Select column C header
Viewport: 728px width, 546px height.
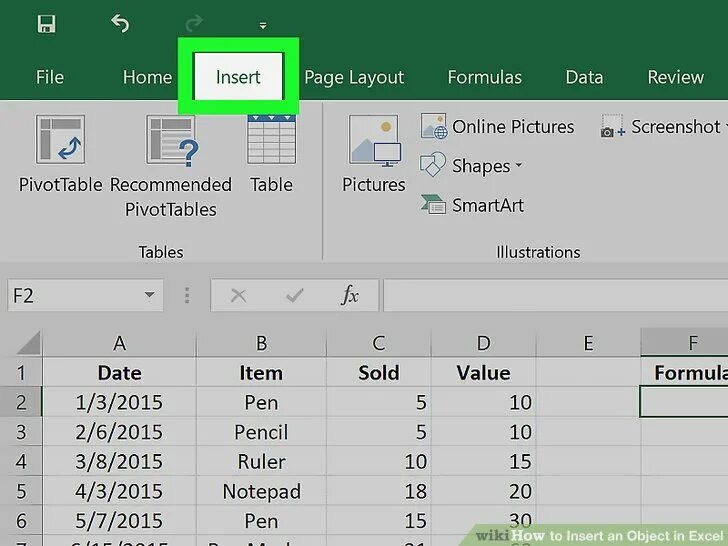(x=378, y=344)
